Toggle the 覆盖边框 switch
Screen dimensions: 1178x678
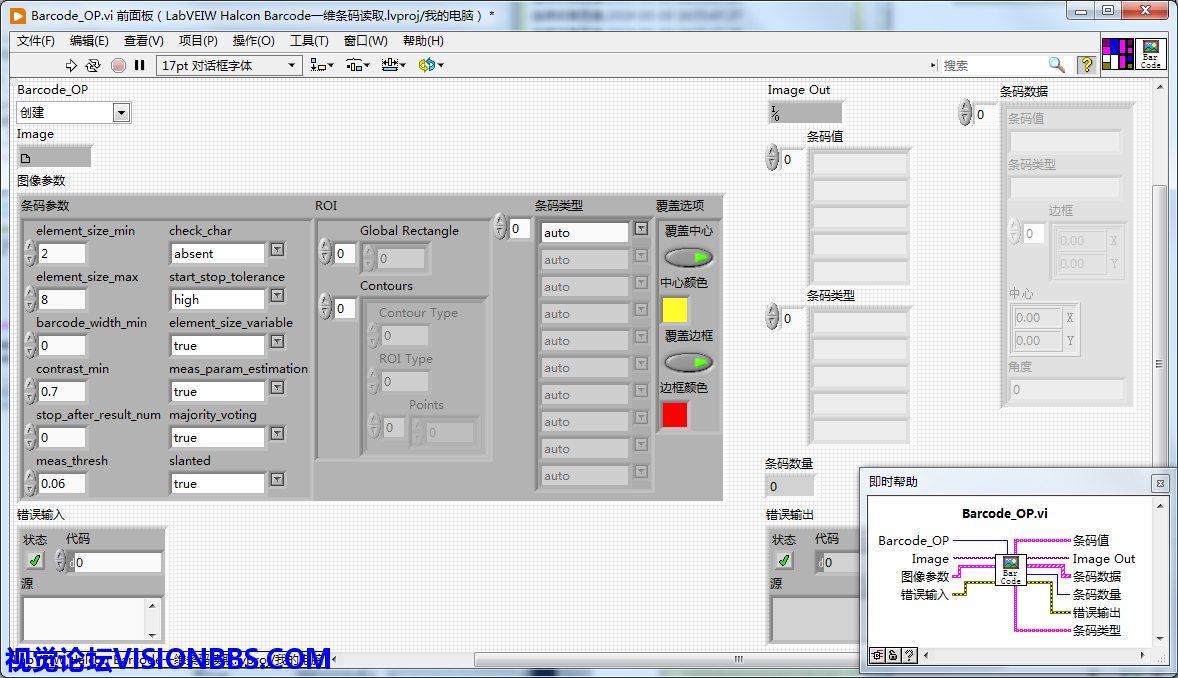click(688, 362)
